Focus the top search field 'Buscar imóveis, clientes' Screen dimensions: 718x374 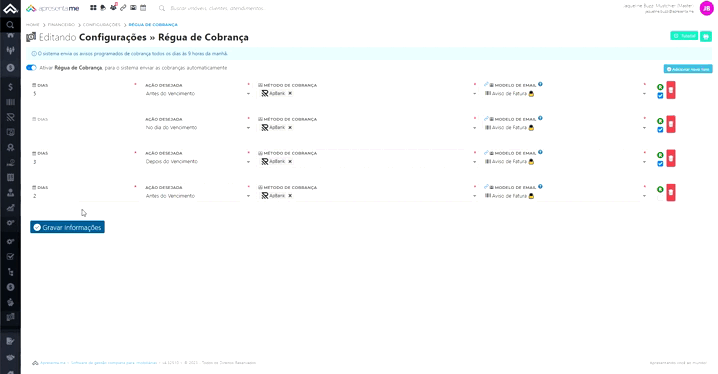pyautogui.click(x=217, y=8)
